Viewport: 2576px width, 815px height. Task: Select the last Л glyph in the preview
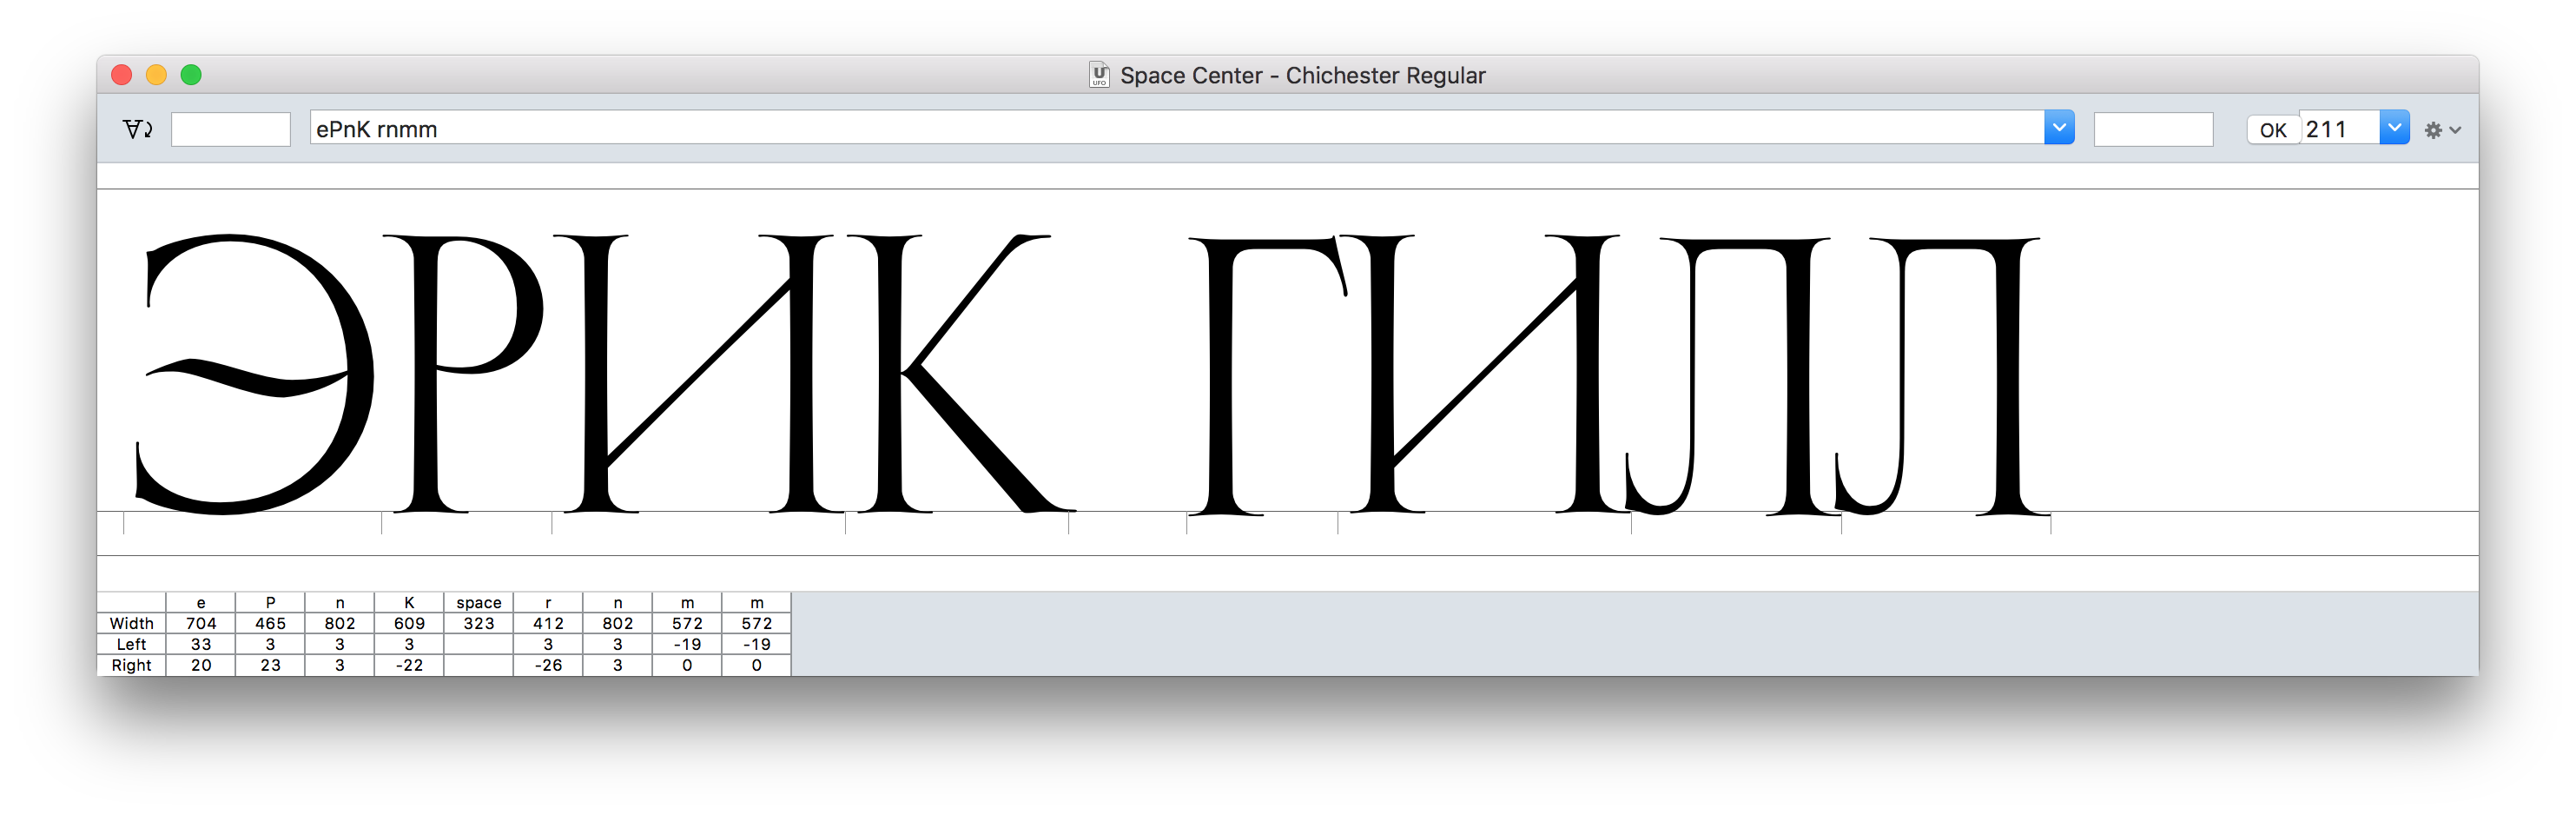(1943, 376)
